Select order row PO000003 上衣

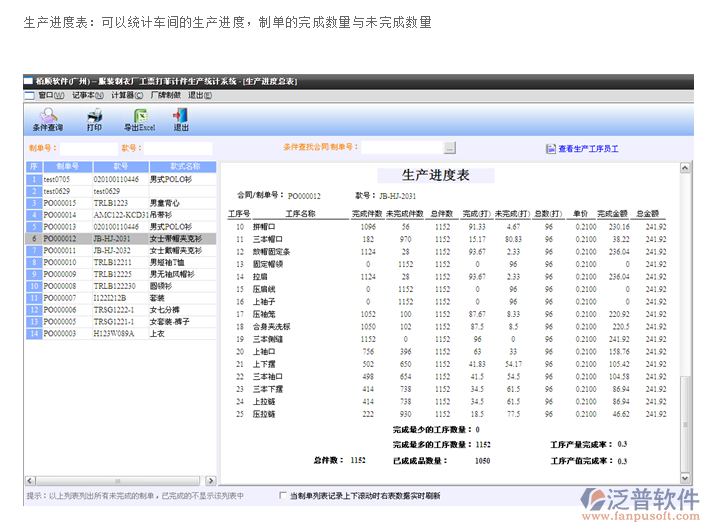point(60,334)
